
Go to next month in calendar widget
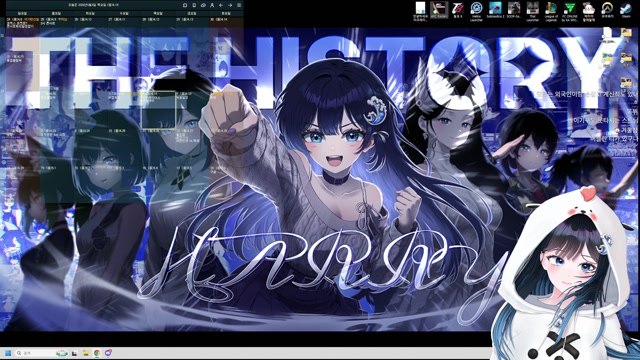pos(230,5)
